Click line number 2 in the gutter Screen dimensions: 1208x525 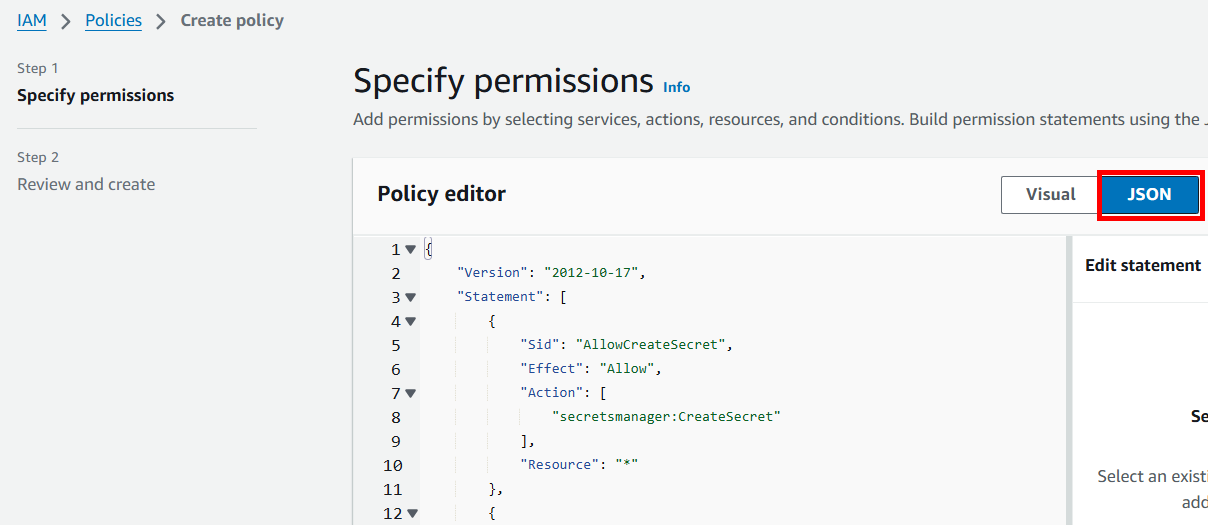click(x=396, y=274)
